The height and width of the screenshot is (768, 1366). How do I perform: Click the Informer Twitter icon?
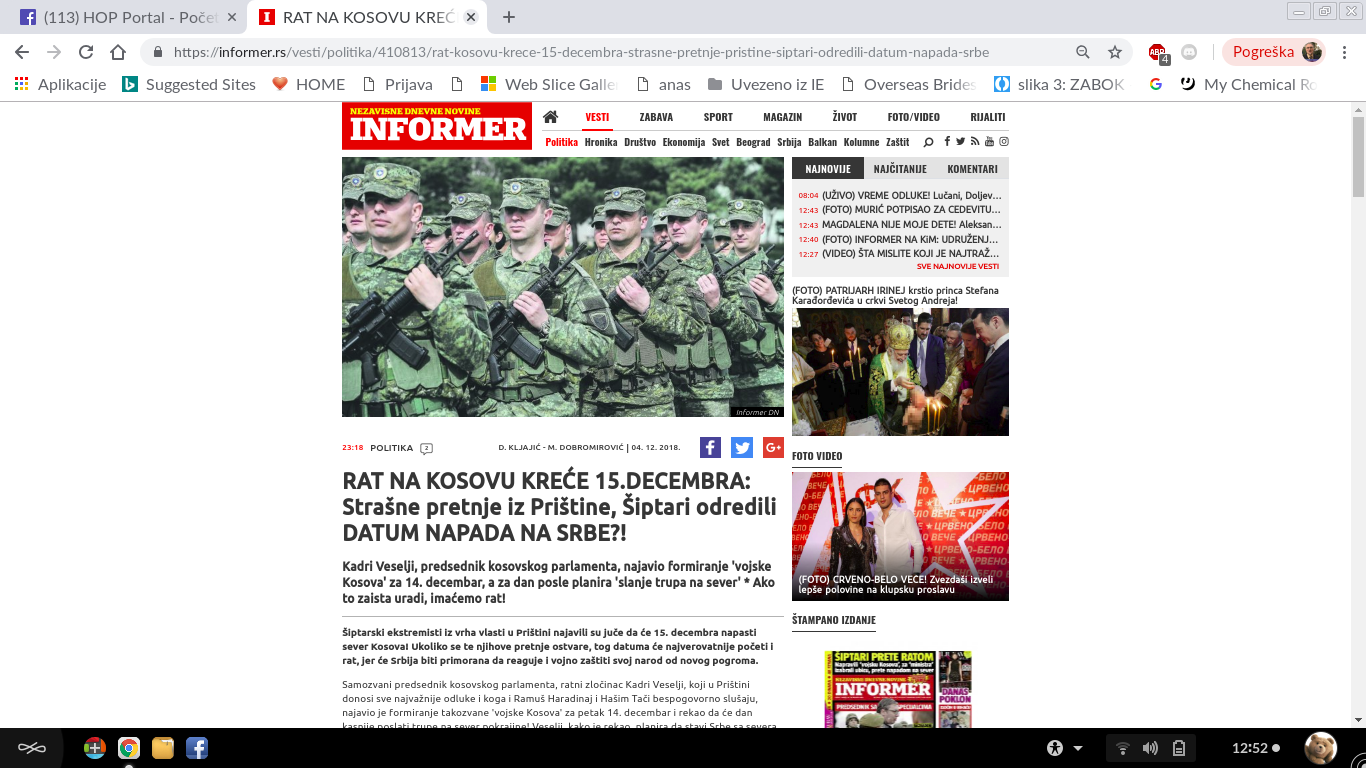[x=959, y=141]
